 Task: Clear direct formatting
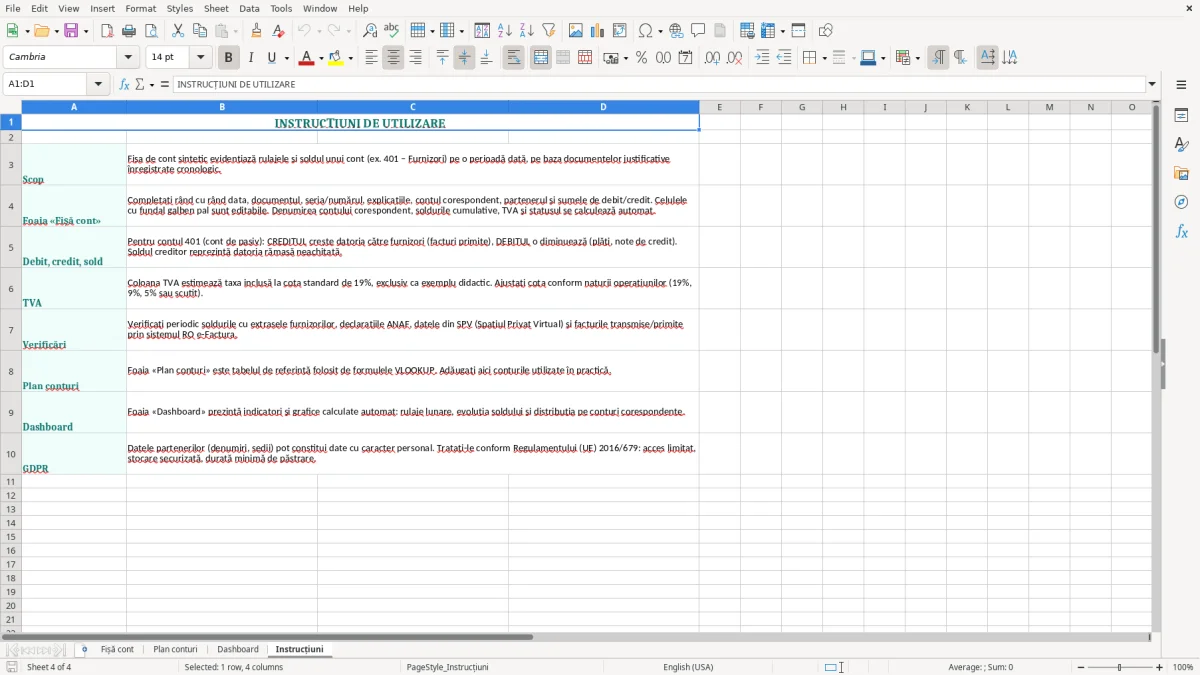(279, 31)
